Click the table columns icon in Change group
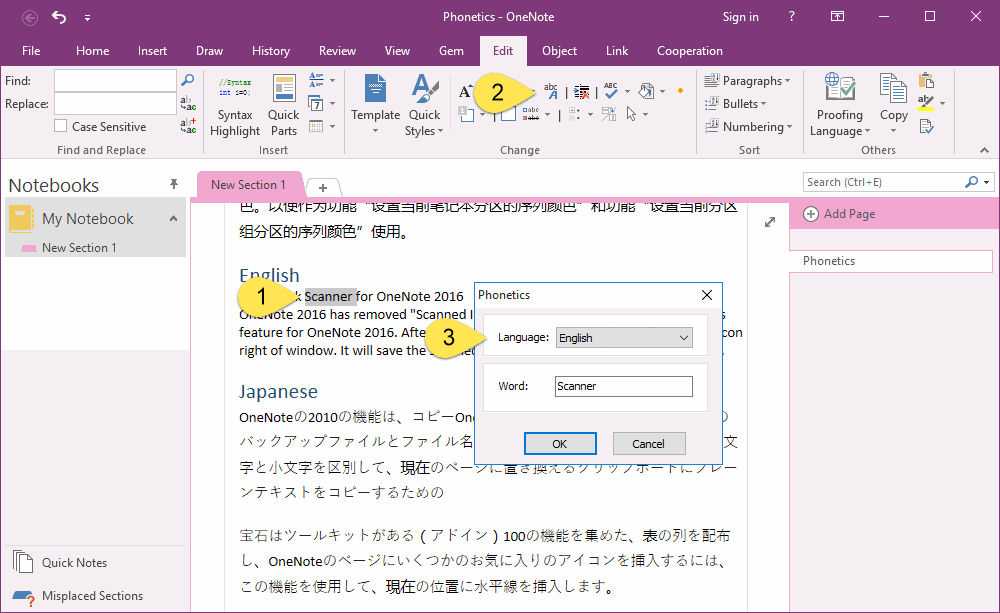Image resolution: width=1000 pixels, height=613 pixels. point(609,114)
